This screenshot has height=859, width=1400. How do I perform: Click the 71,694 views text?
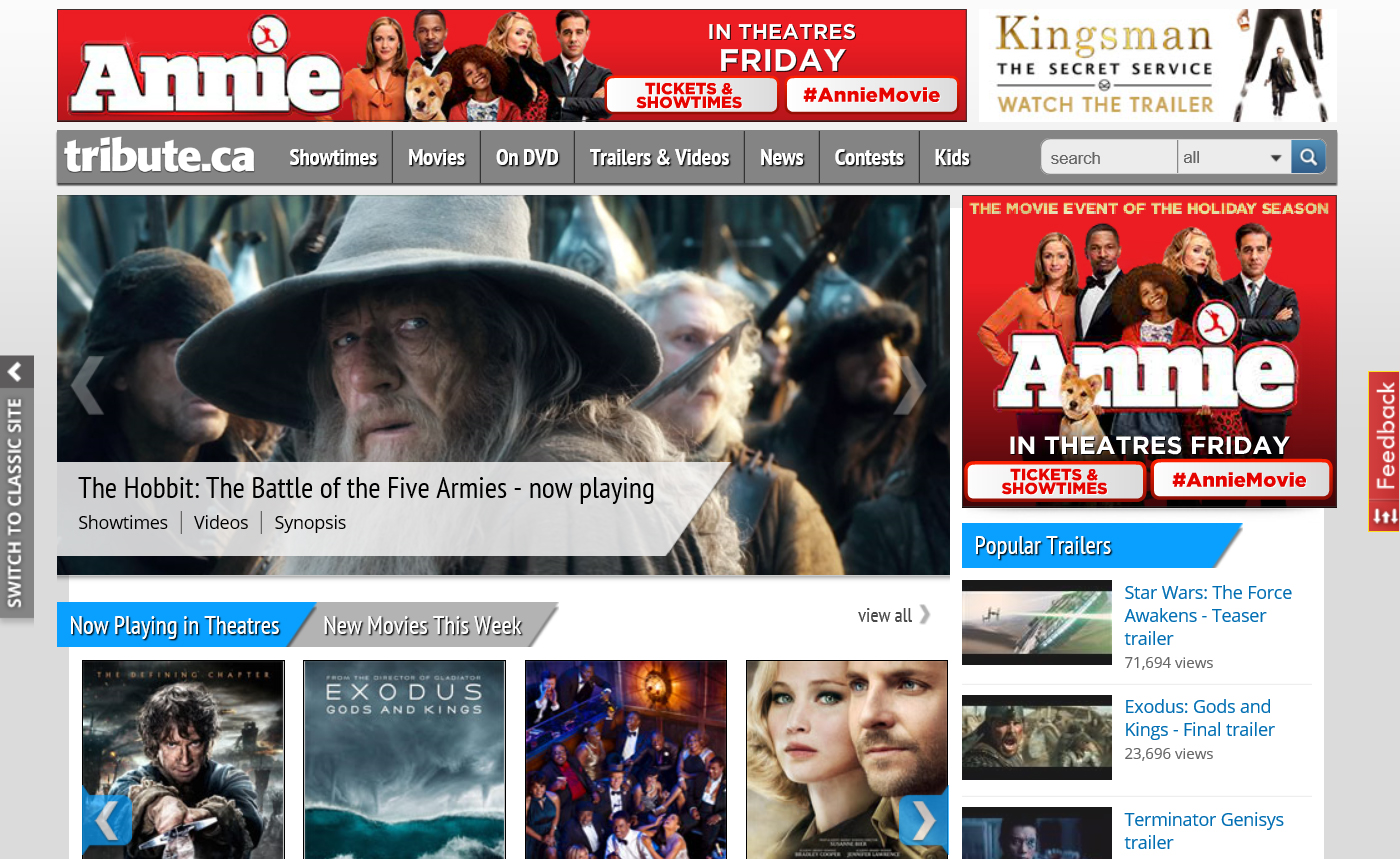[1169, 662]
